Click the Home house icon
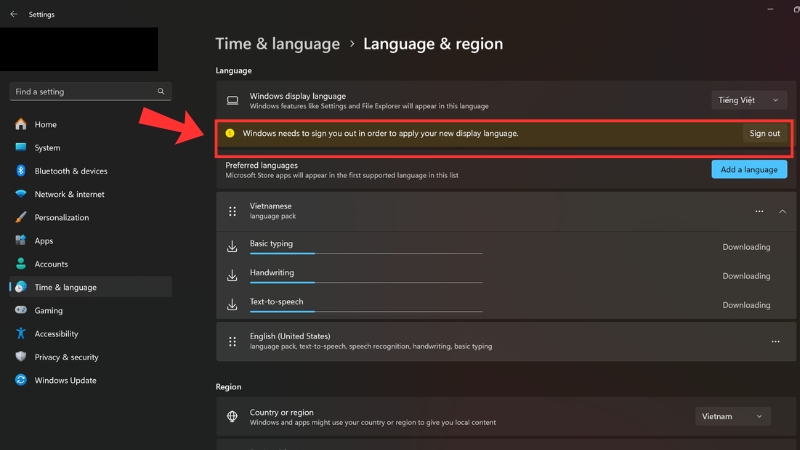 (x=21, y=124)
